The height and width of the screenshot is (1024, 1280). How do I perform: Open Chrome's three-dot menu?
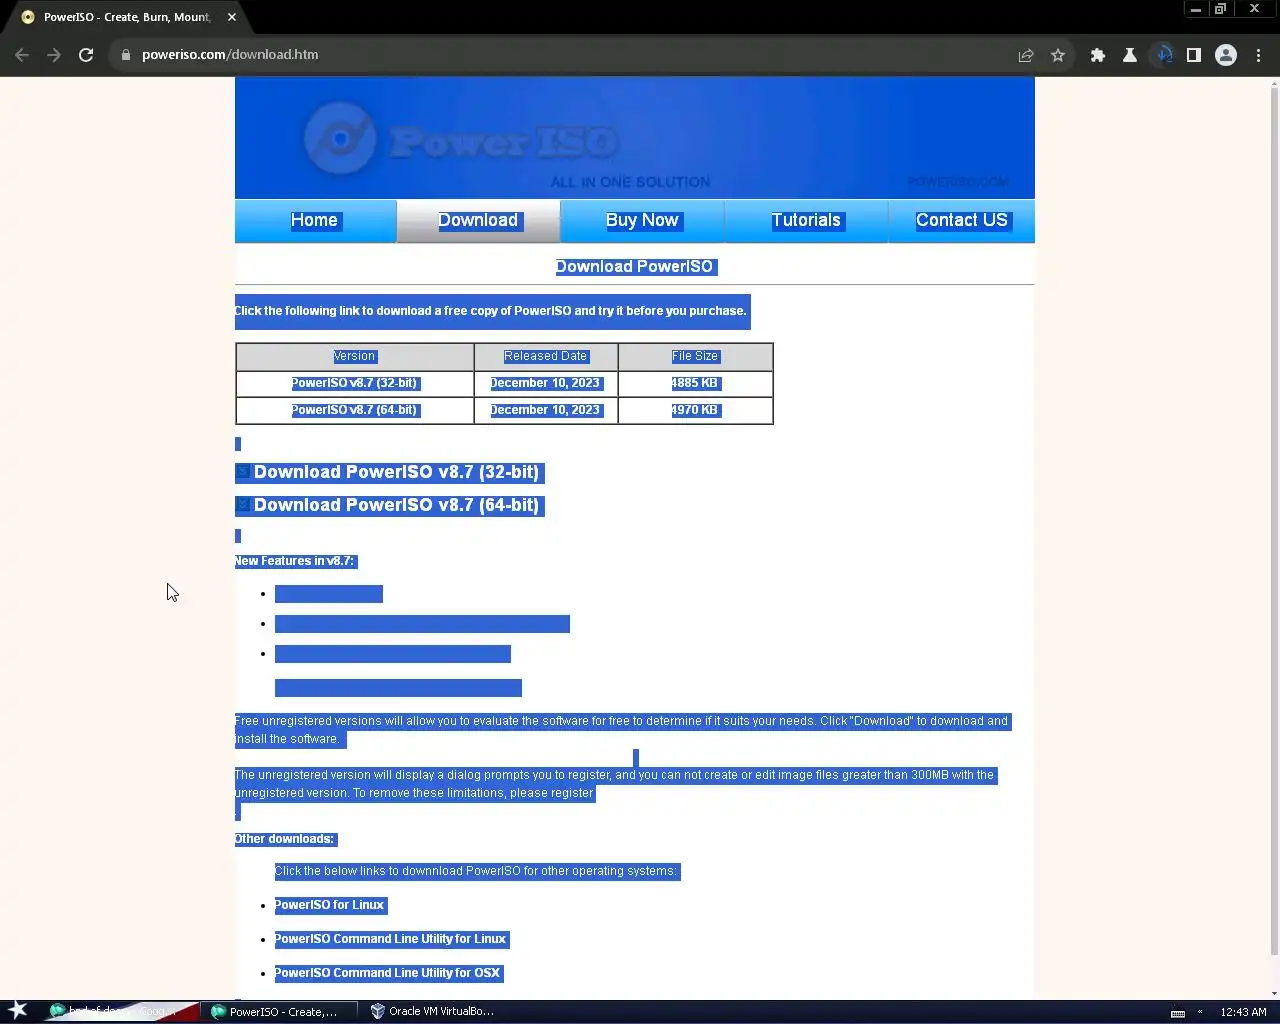point(1258,55)
